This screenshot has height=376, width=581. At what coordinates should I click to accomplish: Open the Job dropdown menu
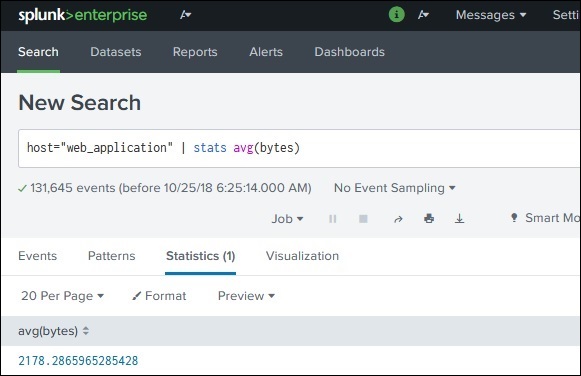[287, 219]
